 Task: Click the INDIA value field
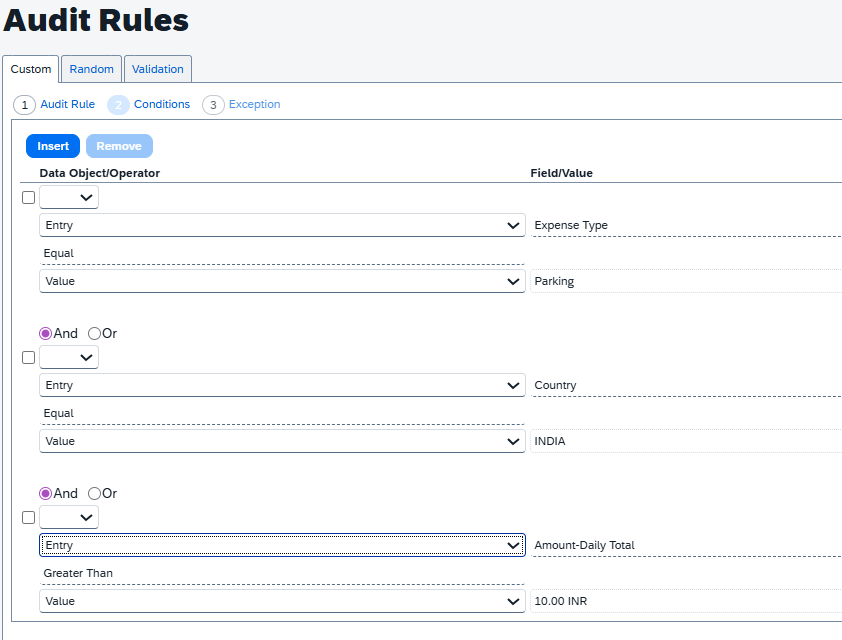tap(686, 441)
